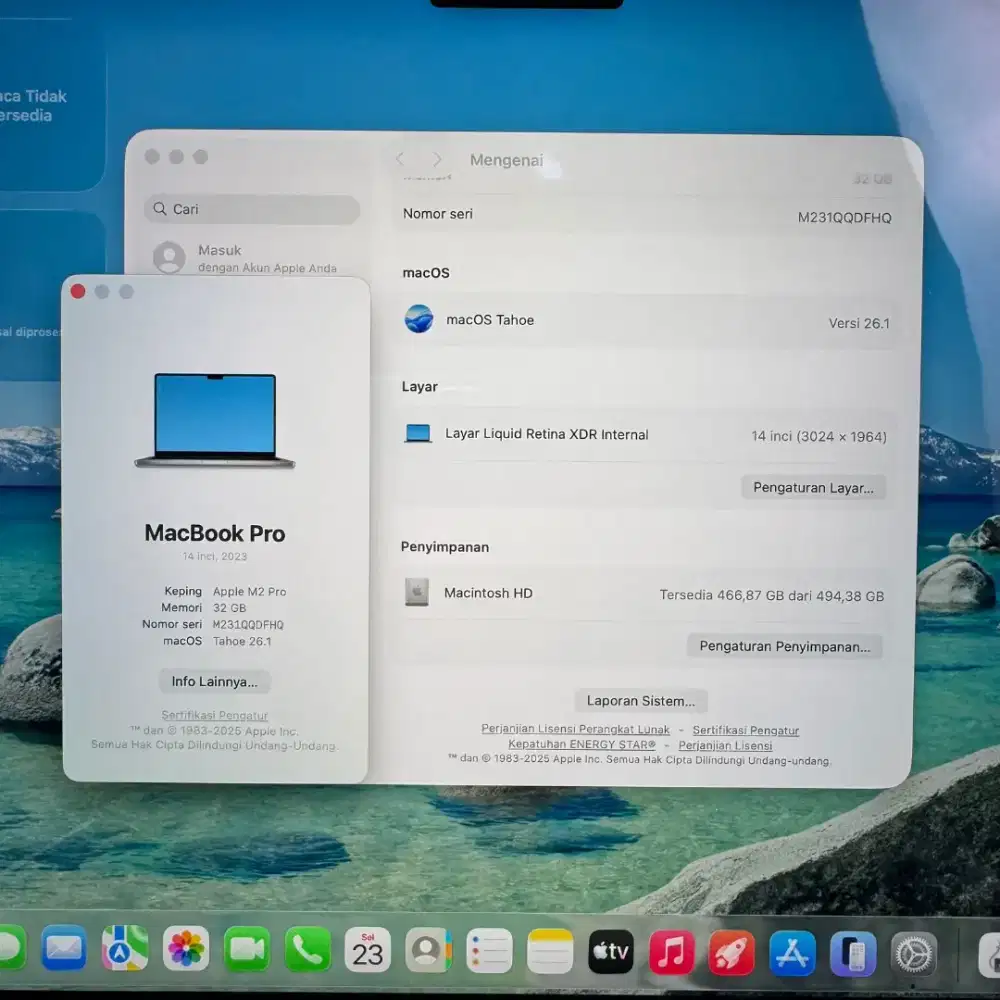Click the magnifier icon in the Cari field

[160, 209]
